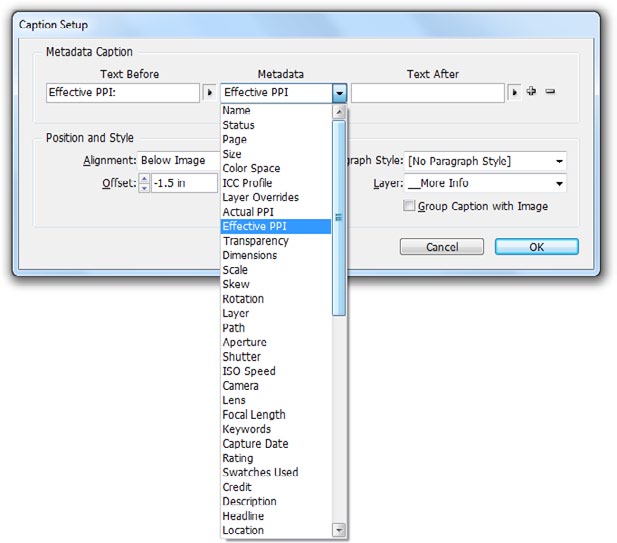Click the empty Text After field
Screen dimensions: 617x543
coord(428,93)
